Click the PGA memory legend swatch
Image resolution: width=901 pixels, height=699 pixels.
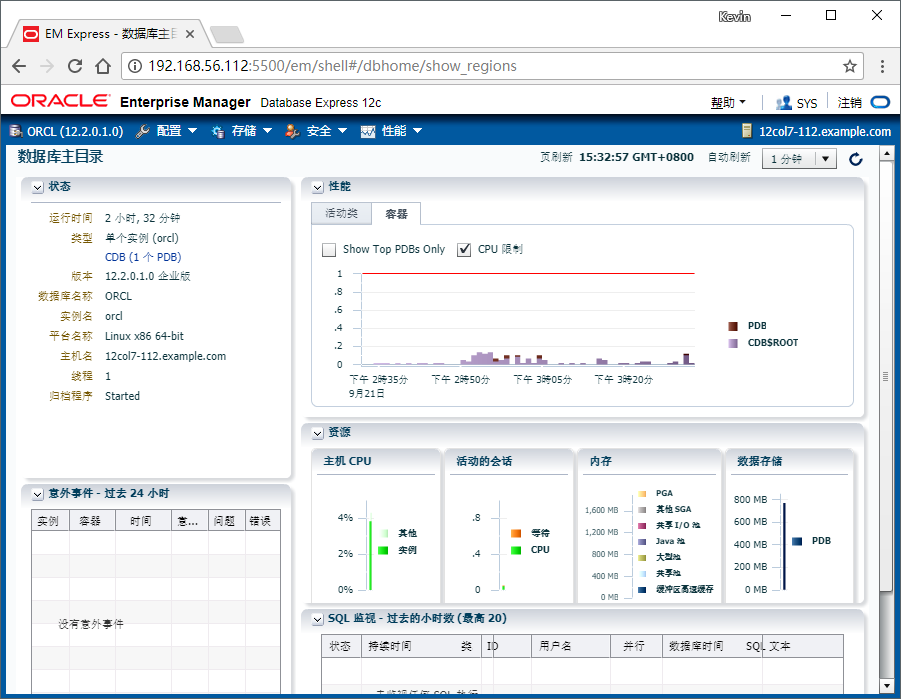tap(642, 494)
